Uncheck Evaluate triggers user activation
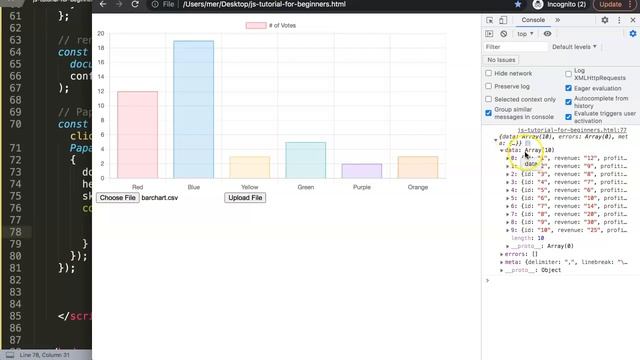 568,117
